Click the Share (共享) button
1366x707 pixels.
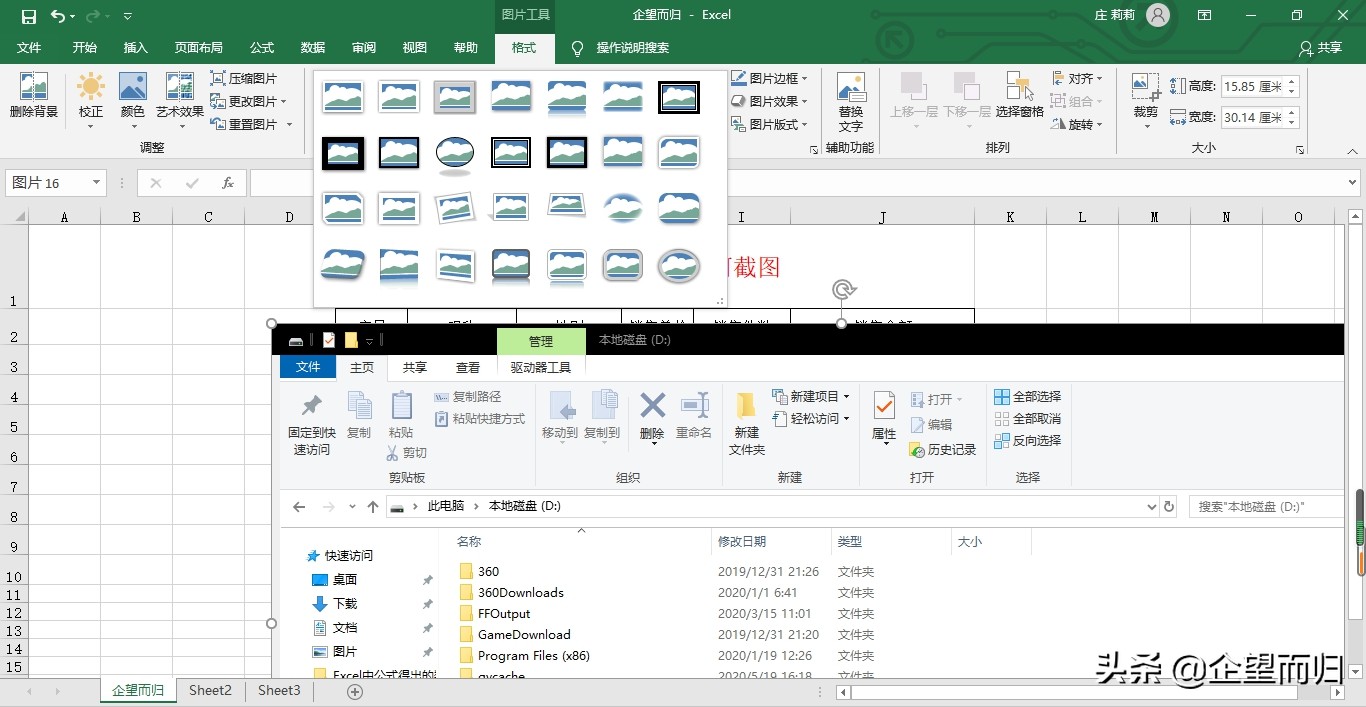(1320, 48)
